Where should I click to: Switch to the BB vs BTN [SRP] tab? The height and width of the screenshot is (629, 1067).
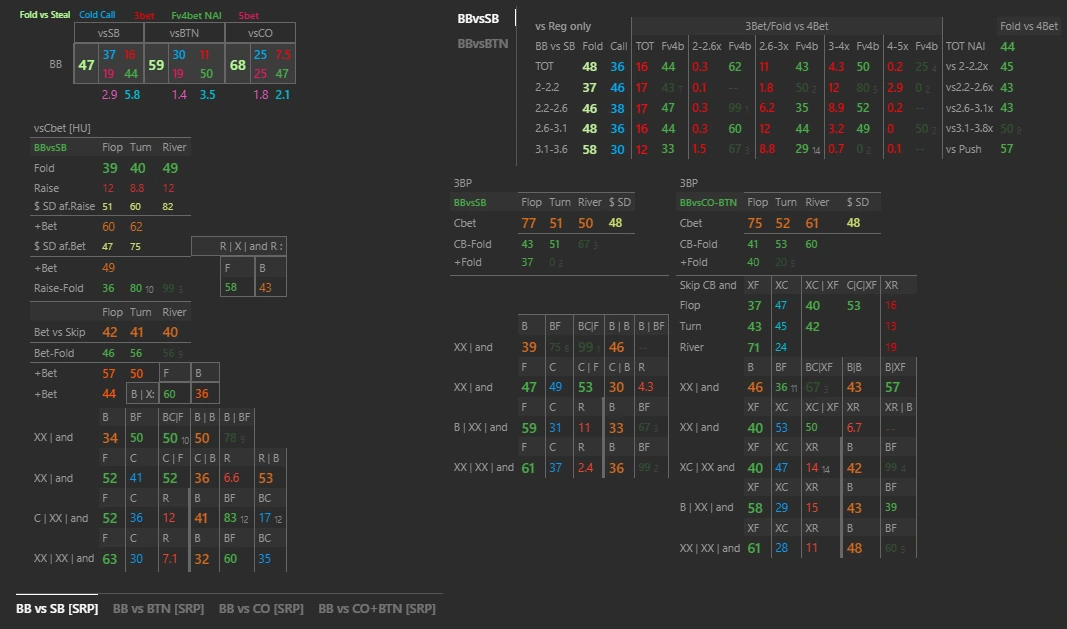[x=160, y=608]
